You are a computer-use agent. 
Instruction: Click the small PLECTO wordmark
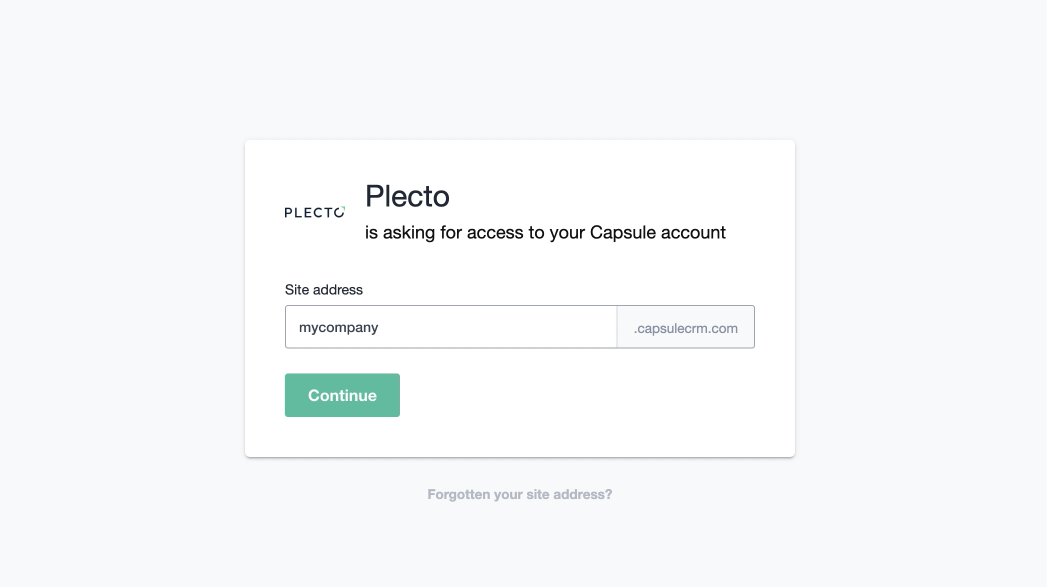(x=315, y=212)
